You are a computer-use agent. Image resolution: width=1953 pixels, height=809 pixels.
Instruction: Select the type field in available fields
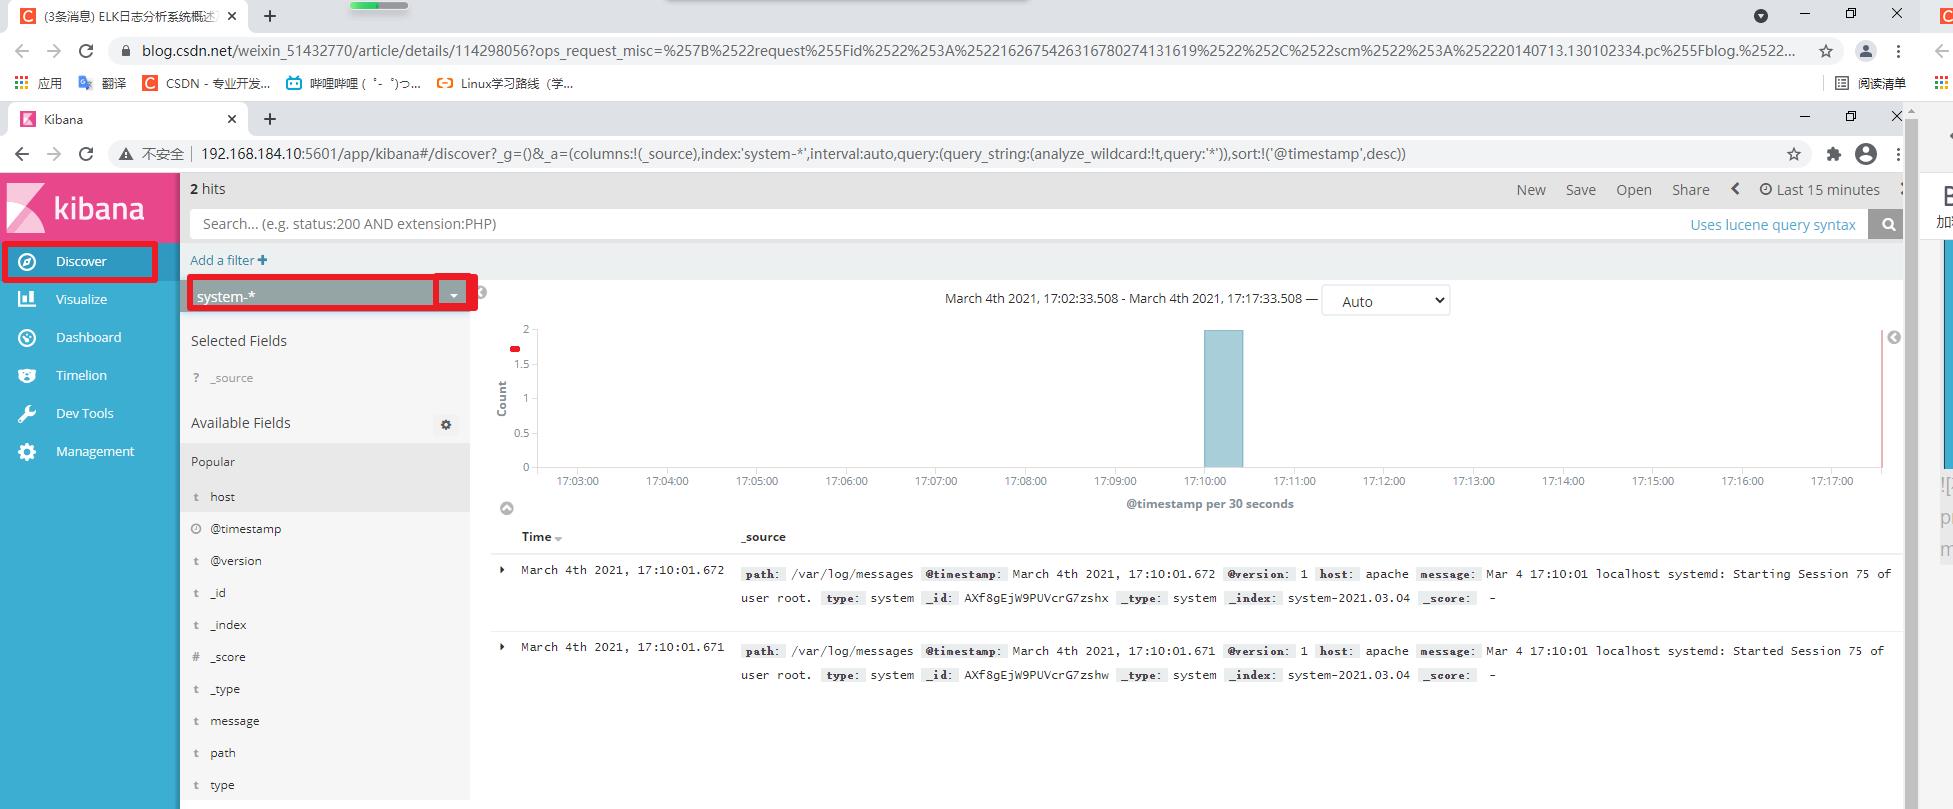[x=222, y=785]
